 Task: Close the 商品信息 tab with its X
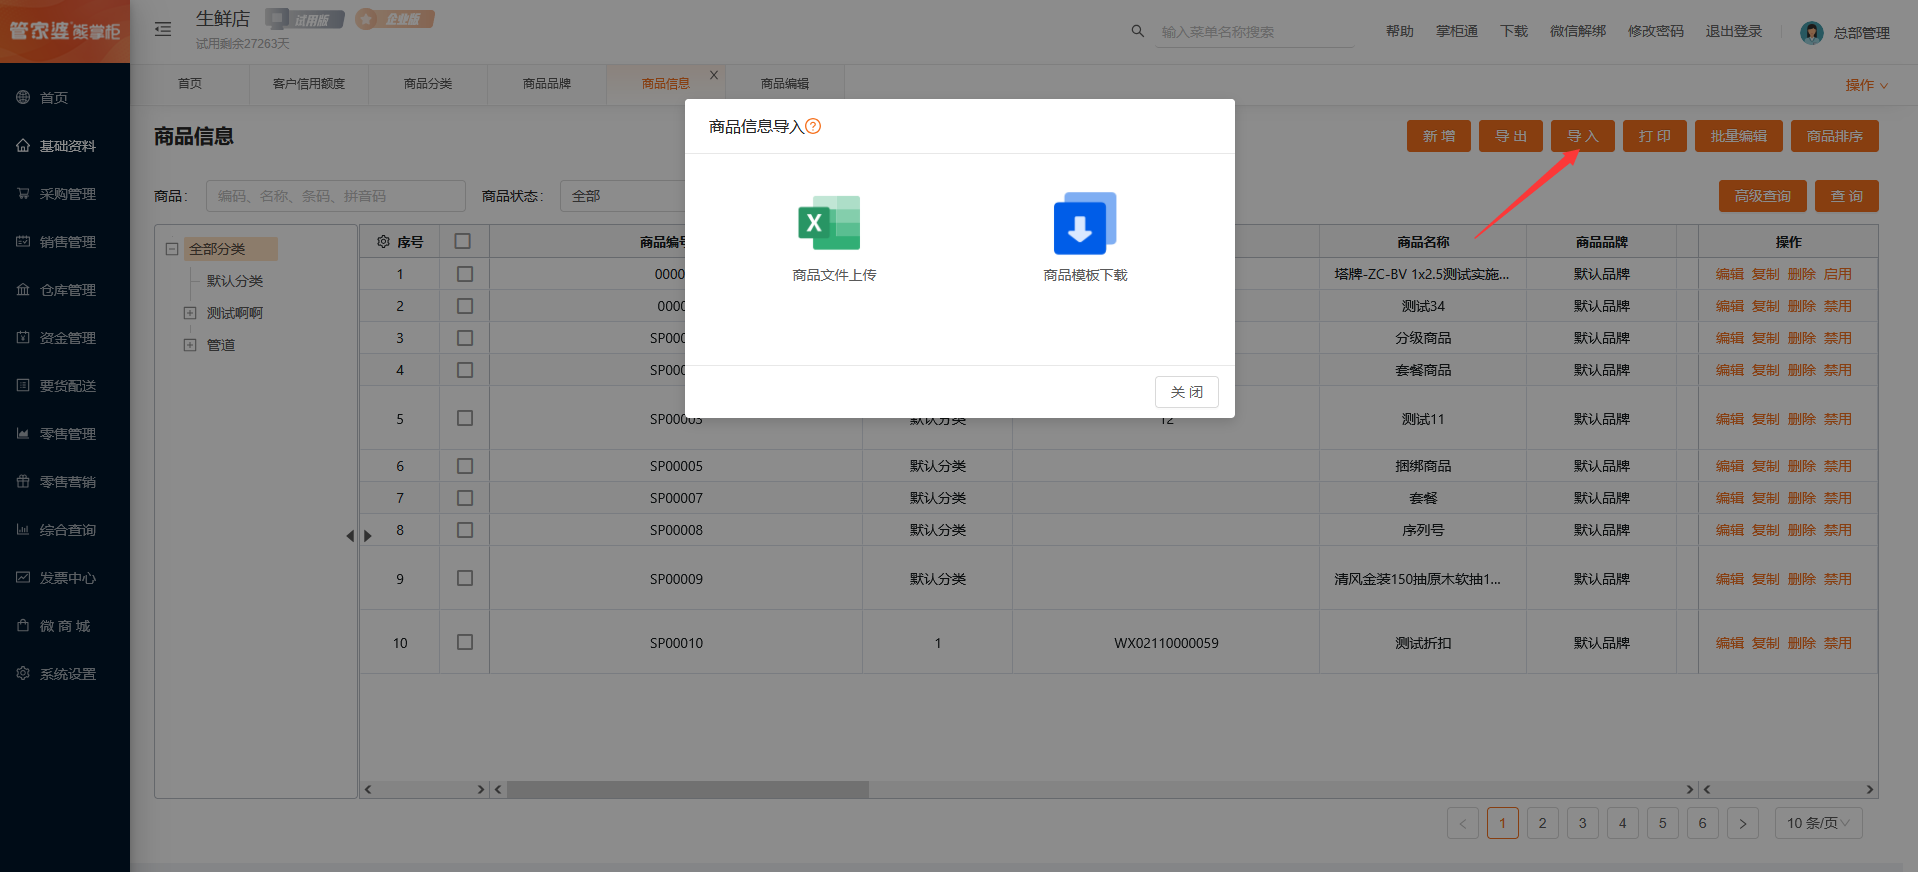[714, 75]
